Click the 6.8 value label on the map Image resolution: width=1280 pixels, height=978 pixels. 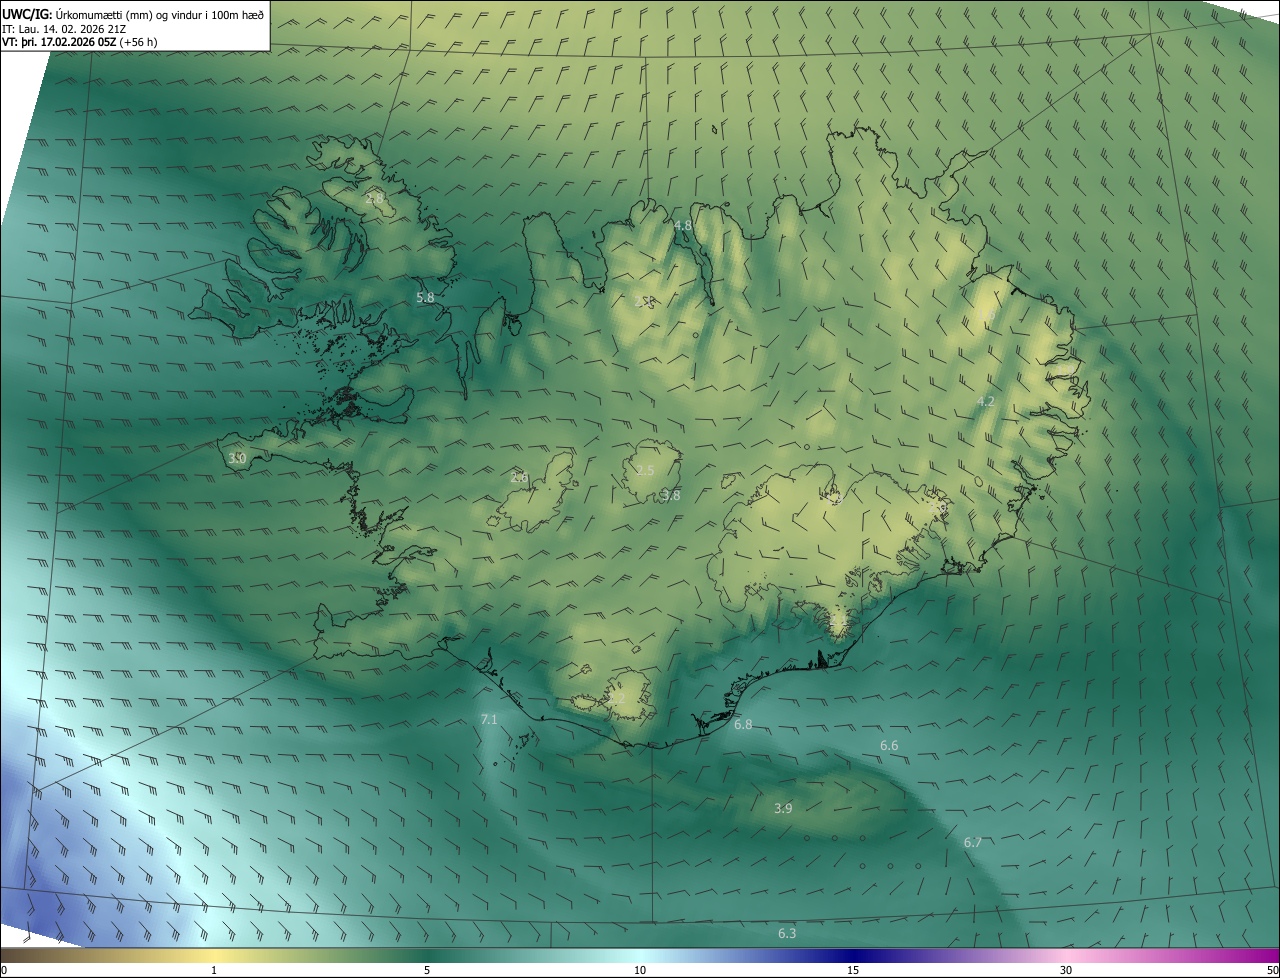click(743, 724)
